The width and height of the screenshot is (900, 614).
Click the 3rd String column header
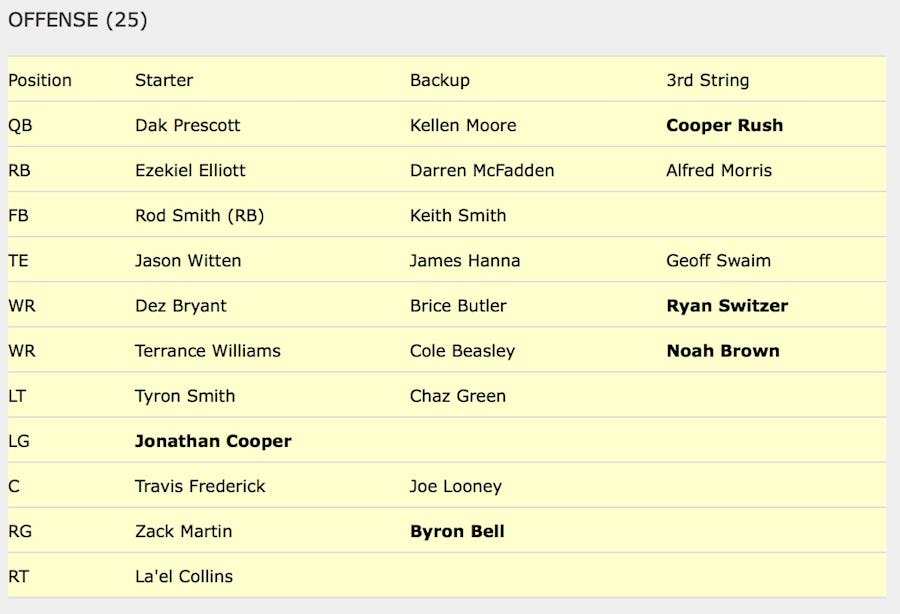pyautogui.click(x=707, y=80)
